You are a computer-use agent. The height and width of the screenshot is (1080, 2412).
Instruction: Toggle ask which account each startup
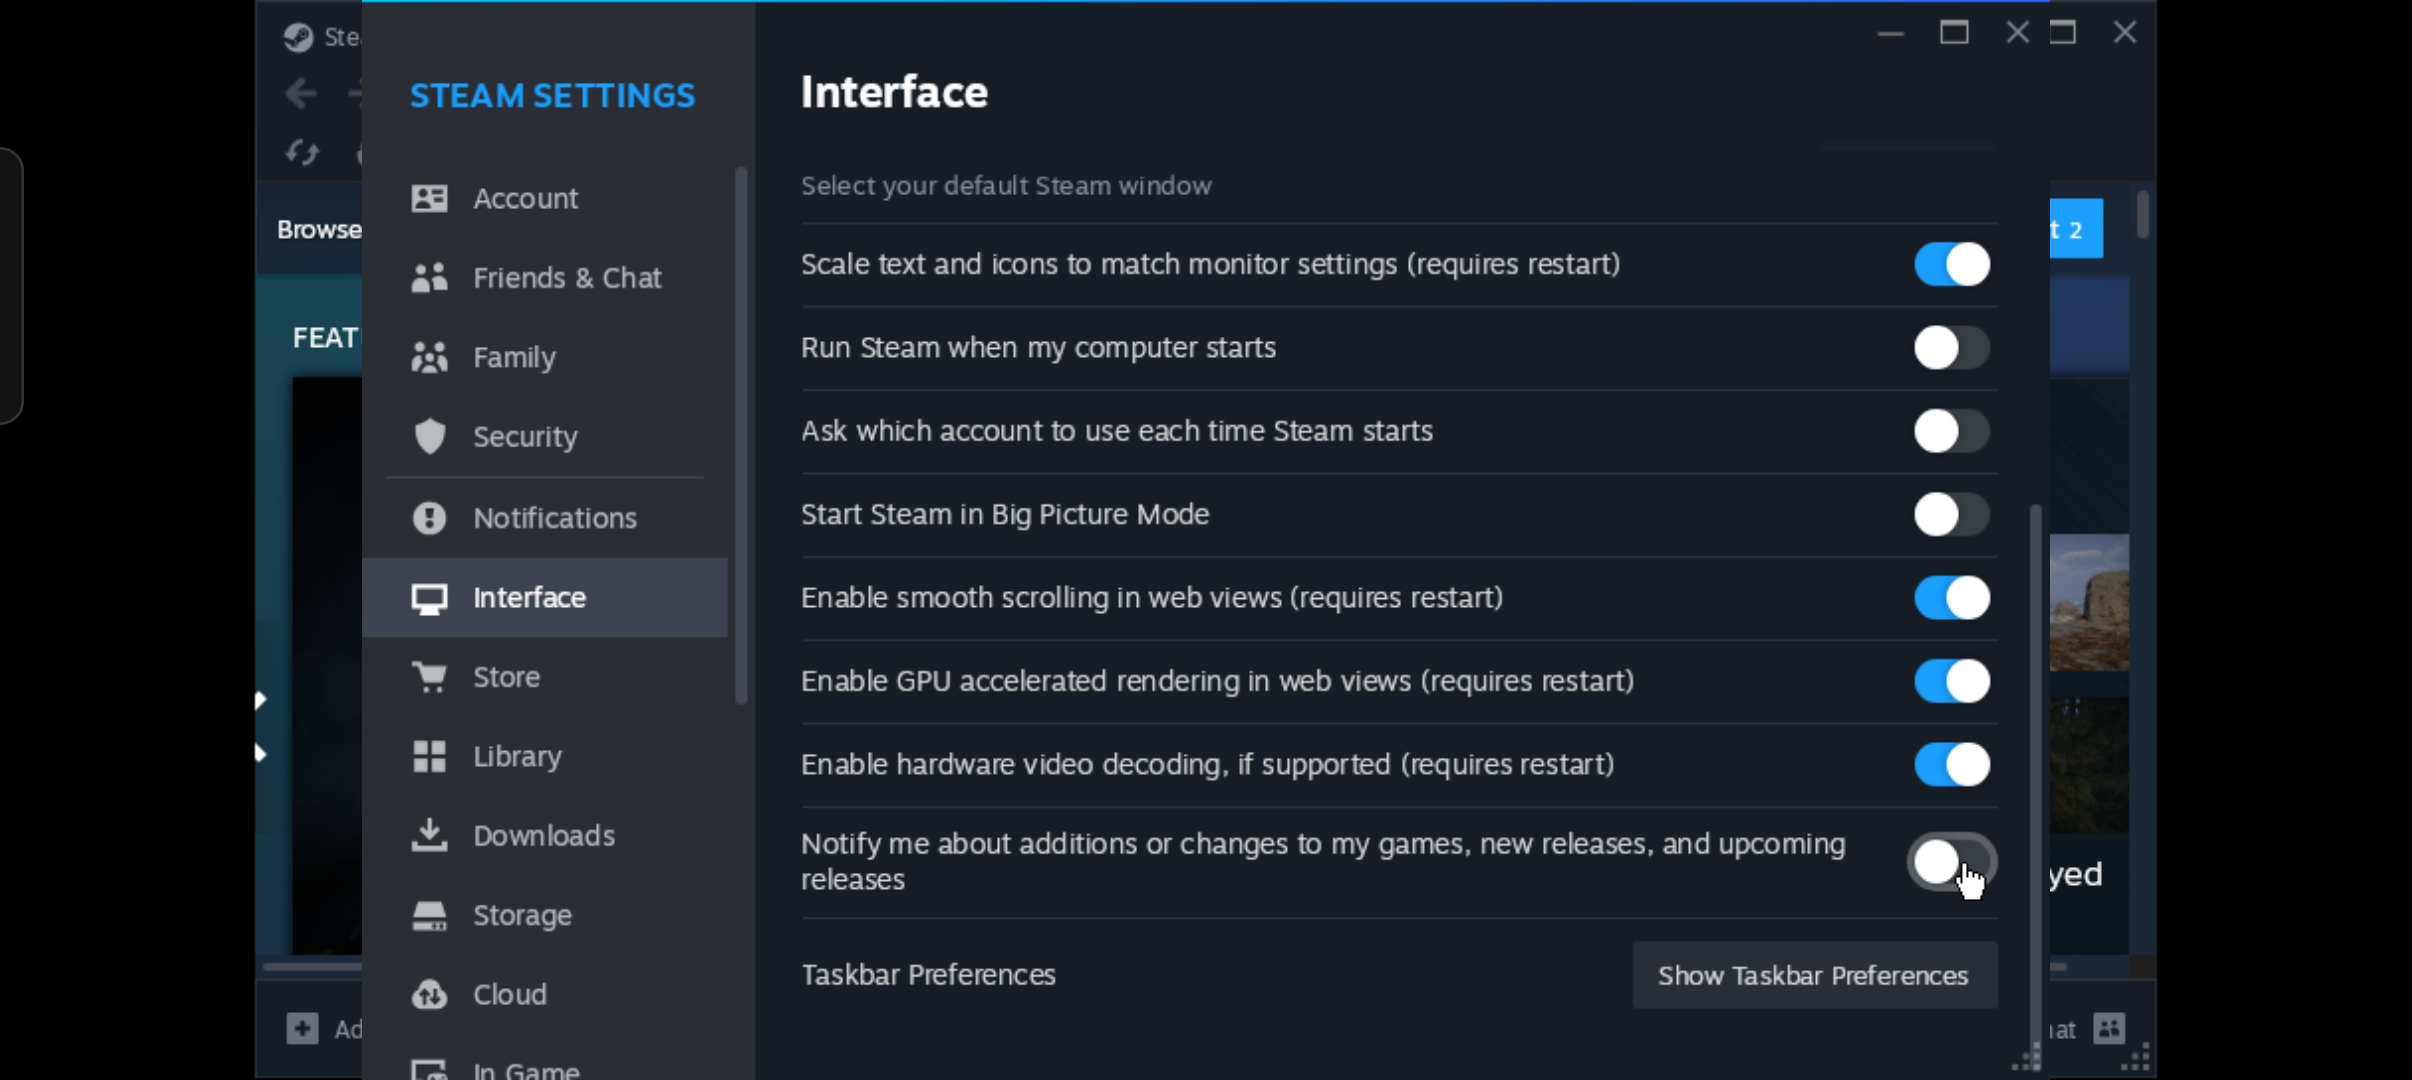tap(1951, 431)
